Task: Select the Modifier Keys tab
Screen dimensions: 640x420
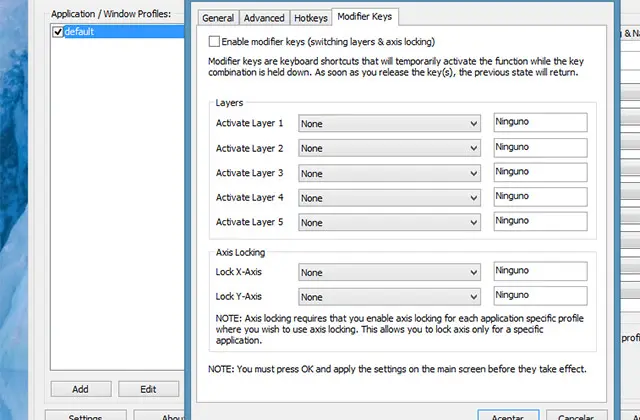Action: pos(364,17)
